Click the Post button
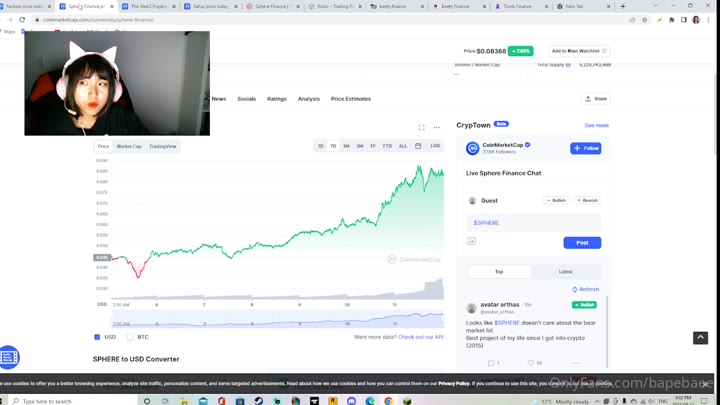720x405 pixels. (x=582, y=242)
